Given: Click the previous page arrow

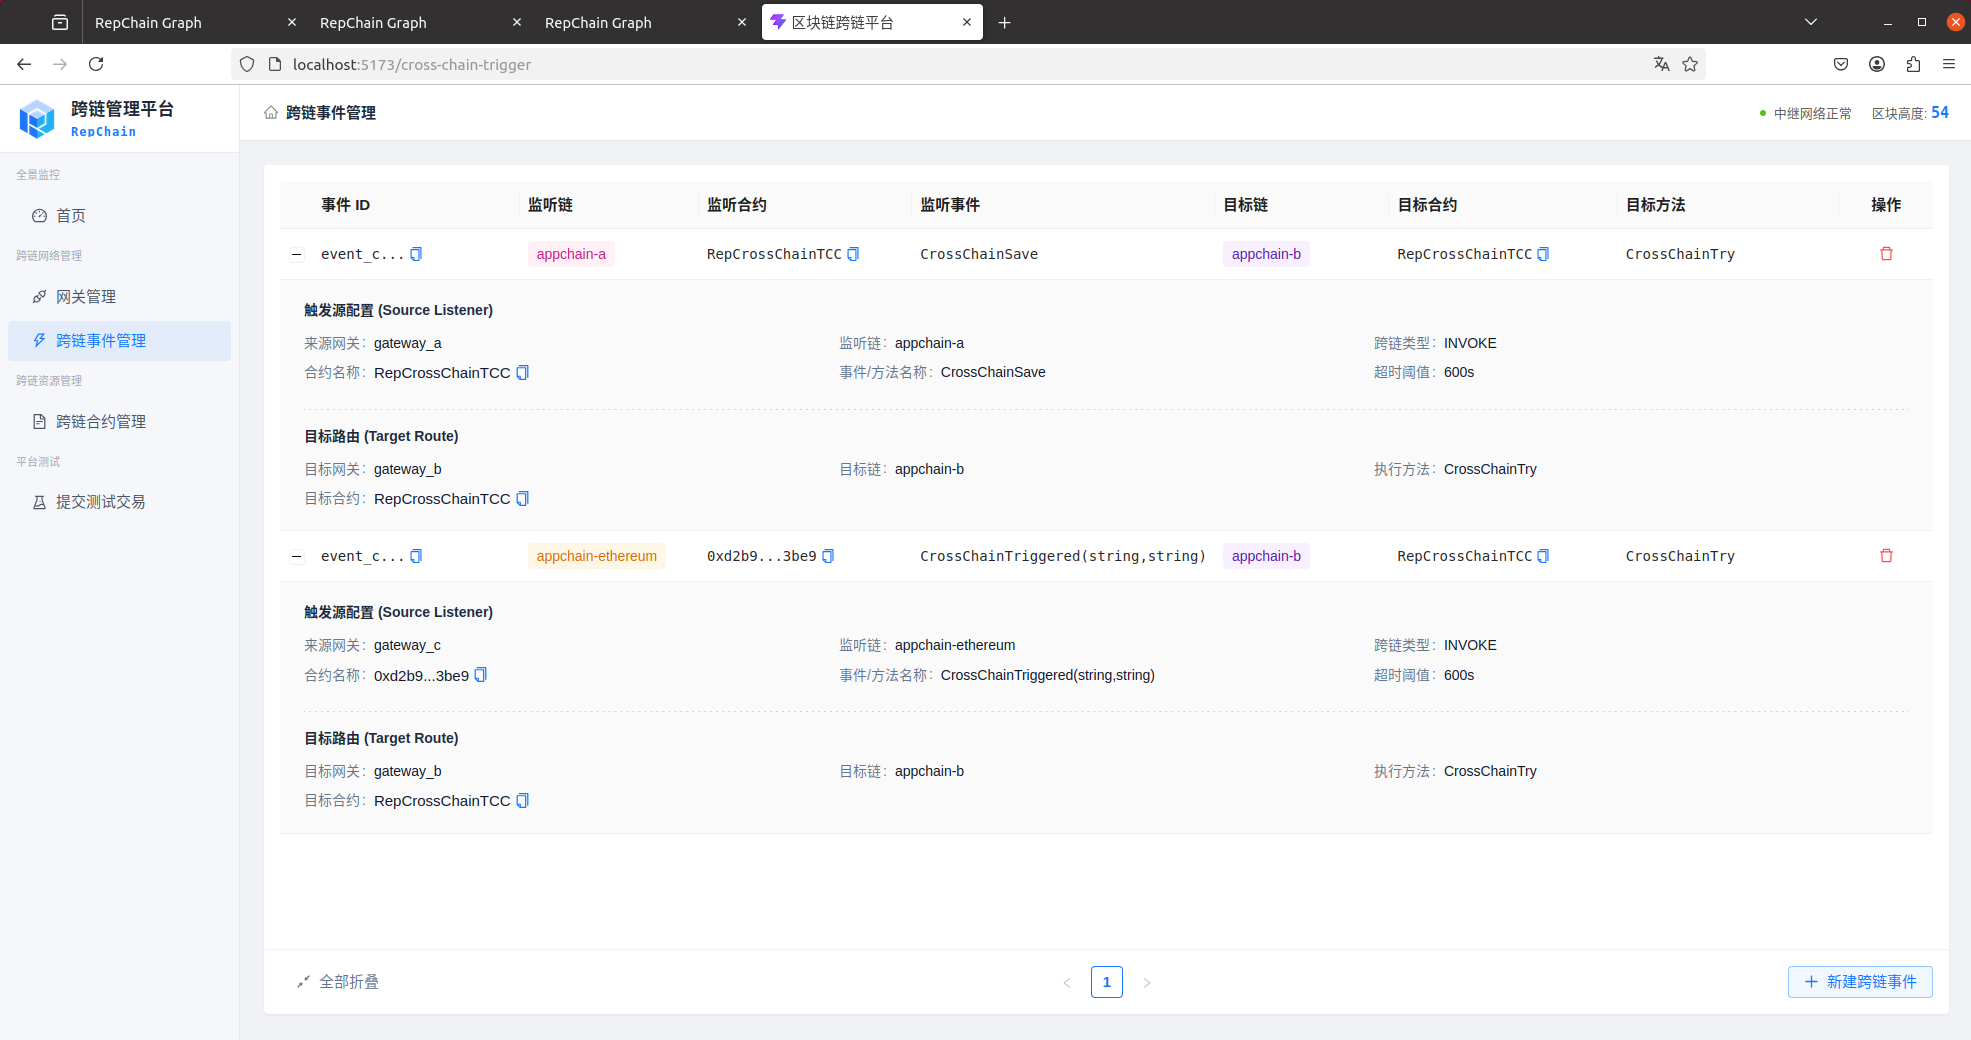Looking at the screenshot, I should click(1067, 982).
